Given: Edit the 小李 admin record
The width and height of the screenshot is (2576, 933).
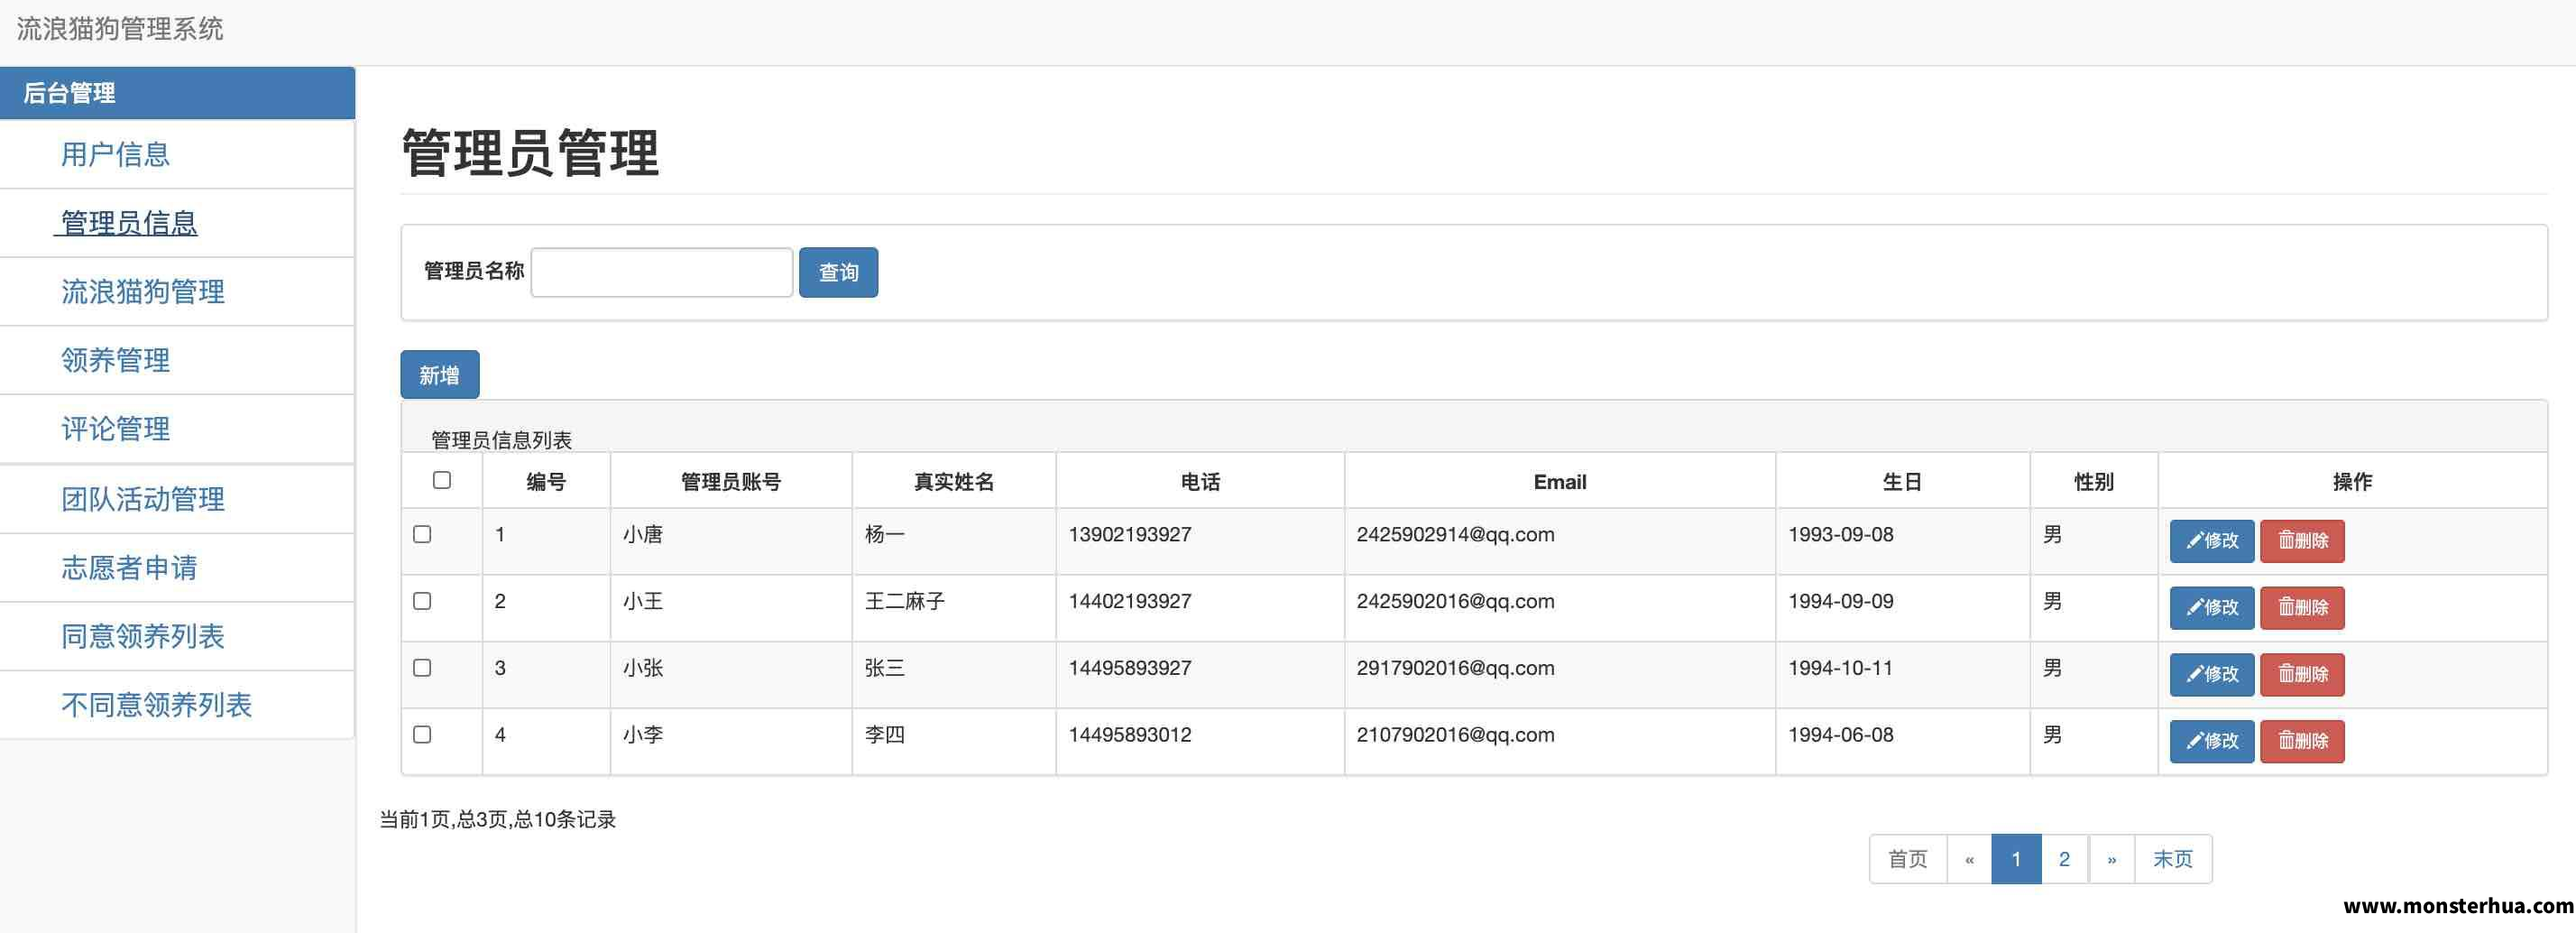Looking at the screenshot, I should [x=2211, y=742].
